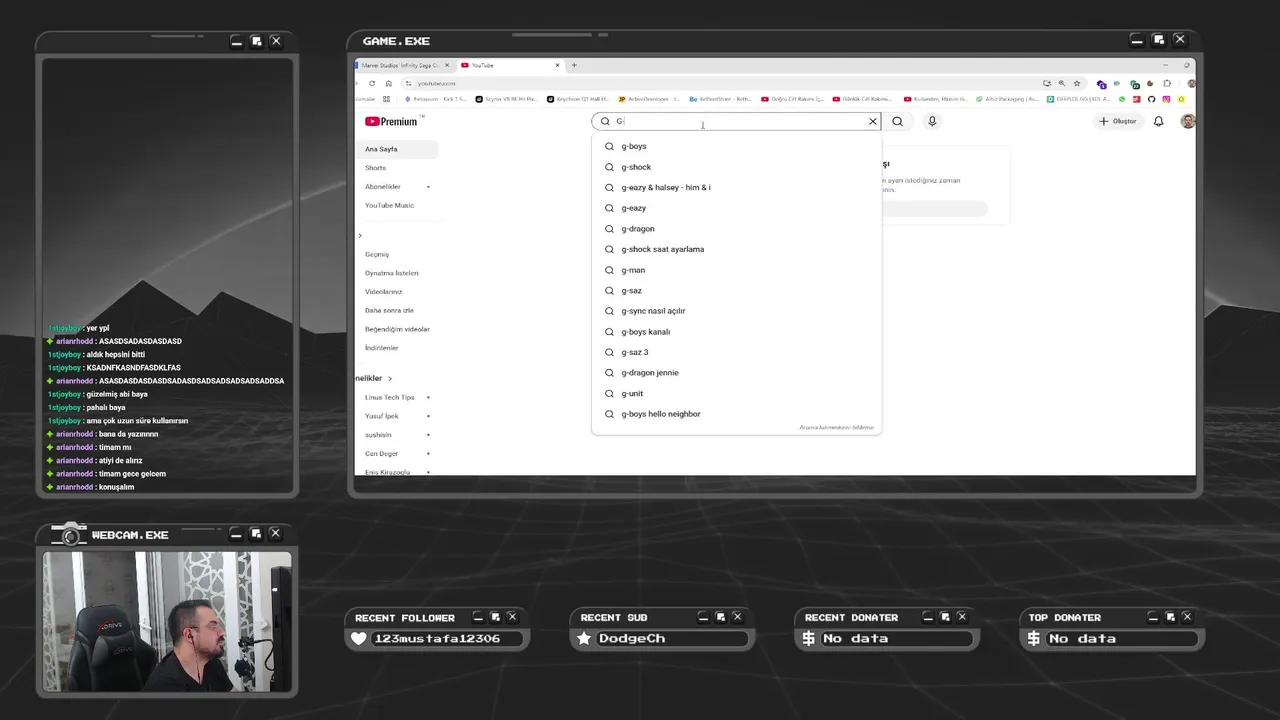Open YouTube Music from the sidebar
The height and width of the screenshot is (720, 1280).
pos(389,205)
